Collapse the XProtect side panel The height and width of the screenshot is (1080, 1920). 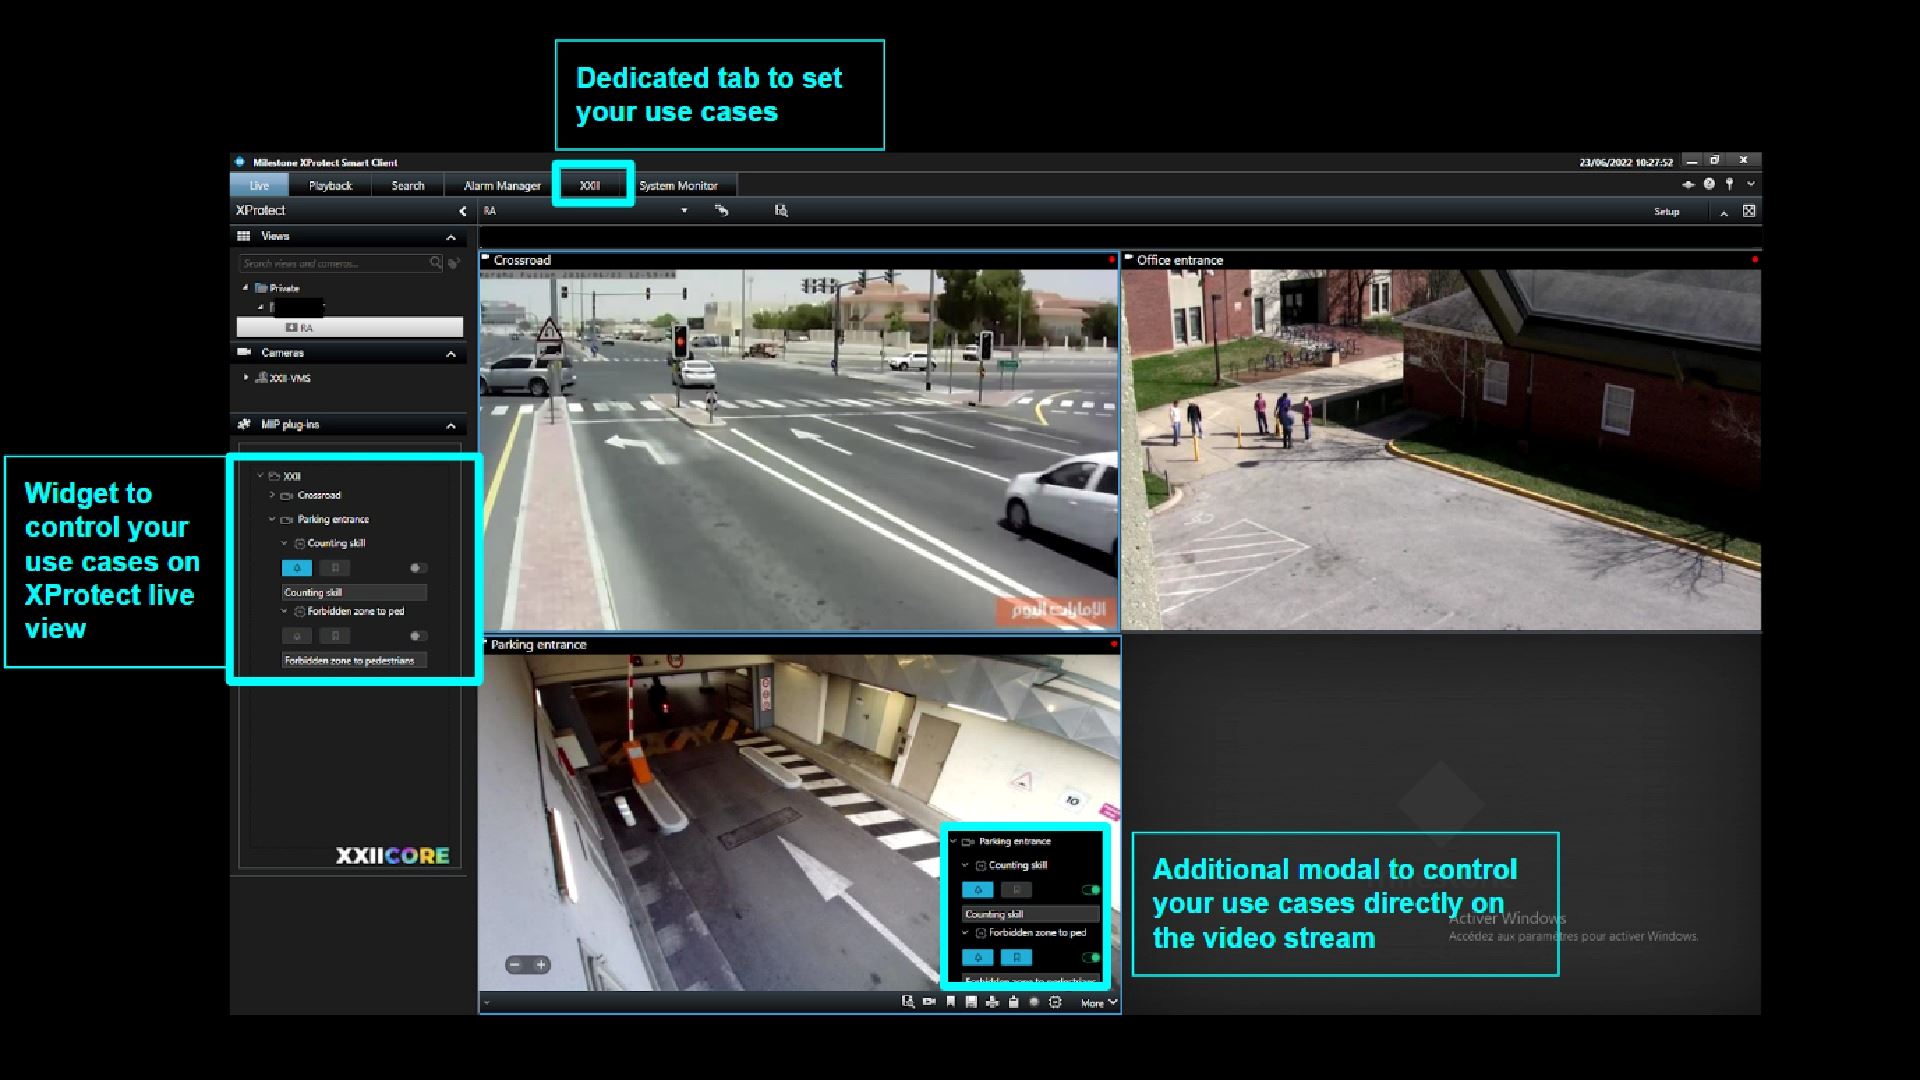coord(462,211)
